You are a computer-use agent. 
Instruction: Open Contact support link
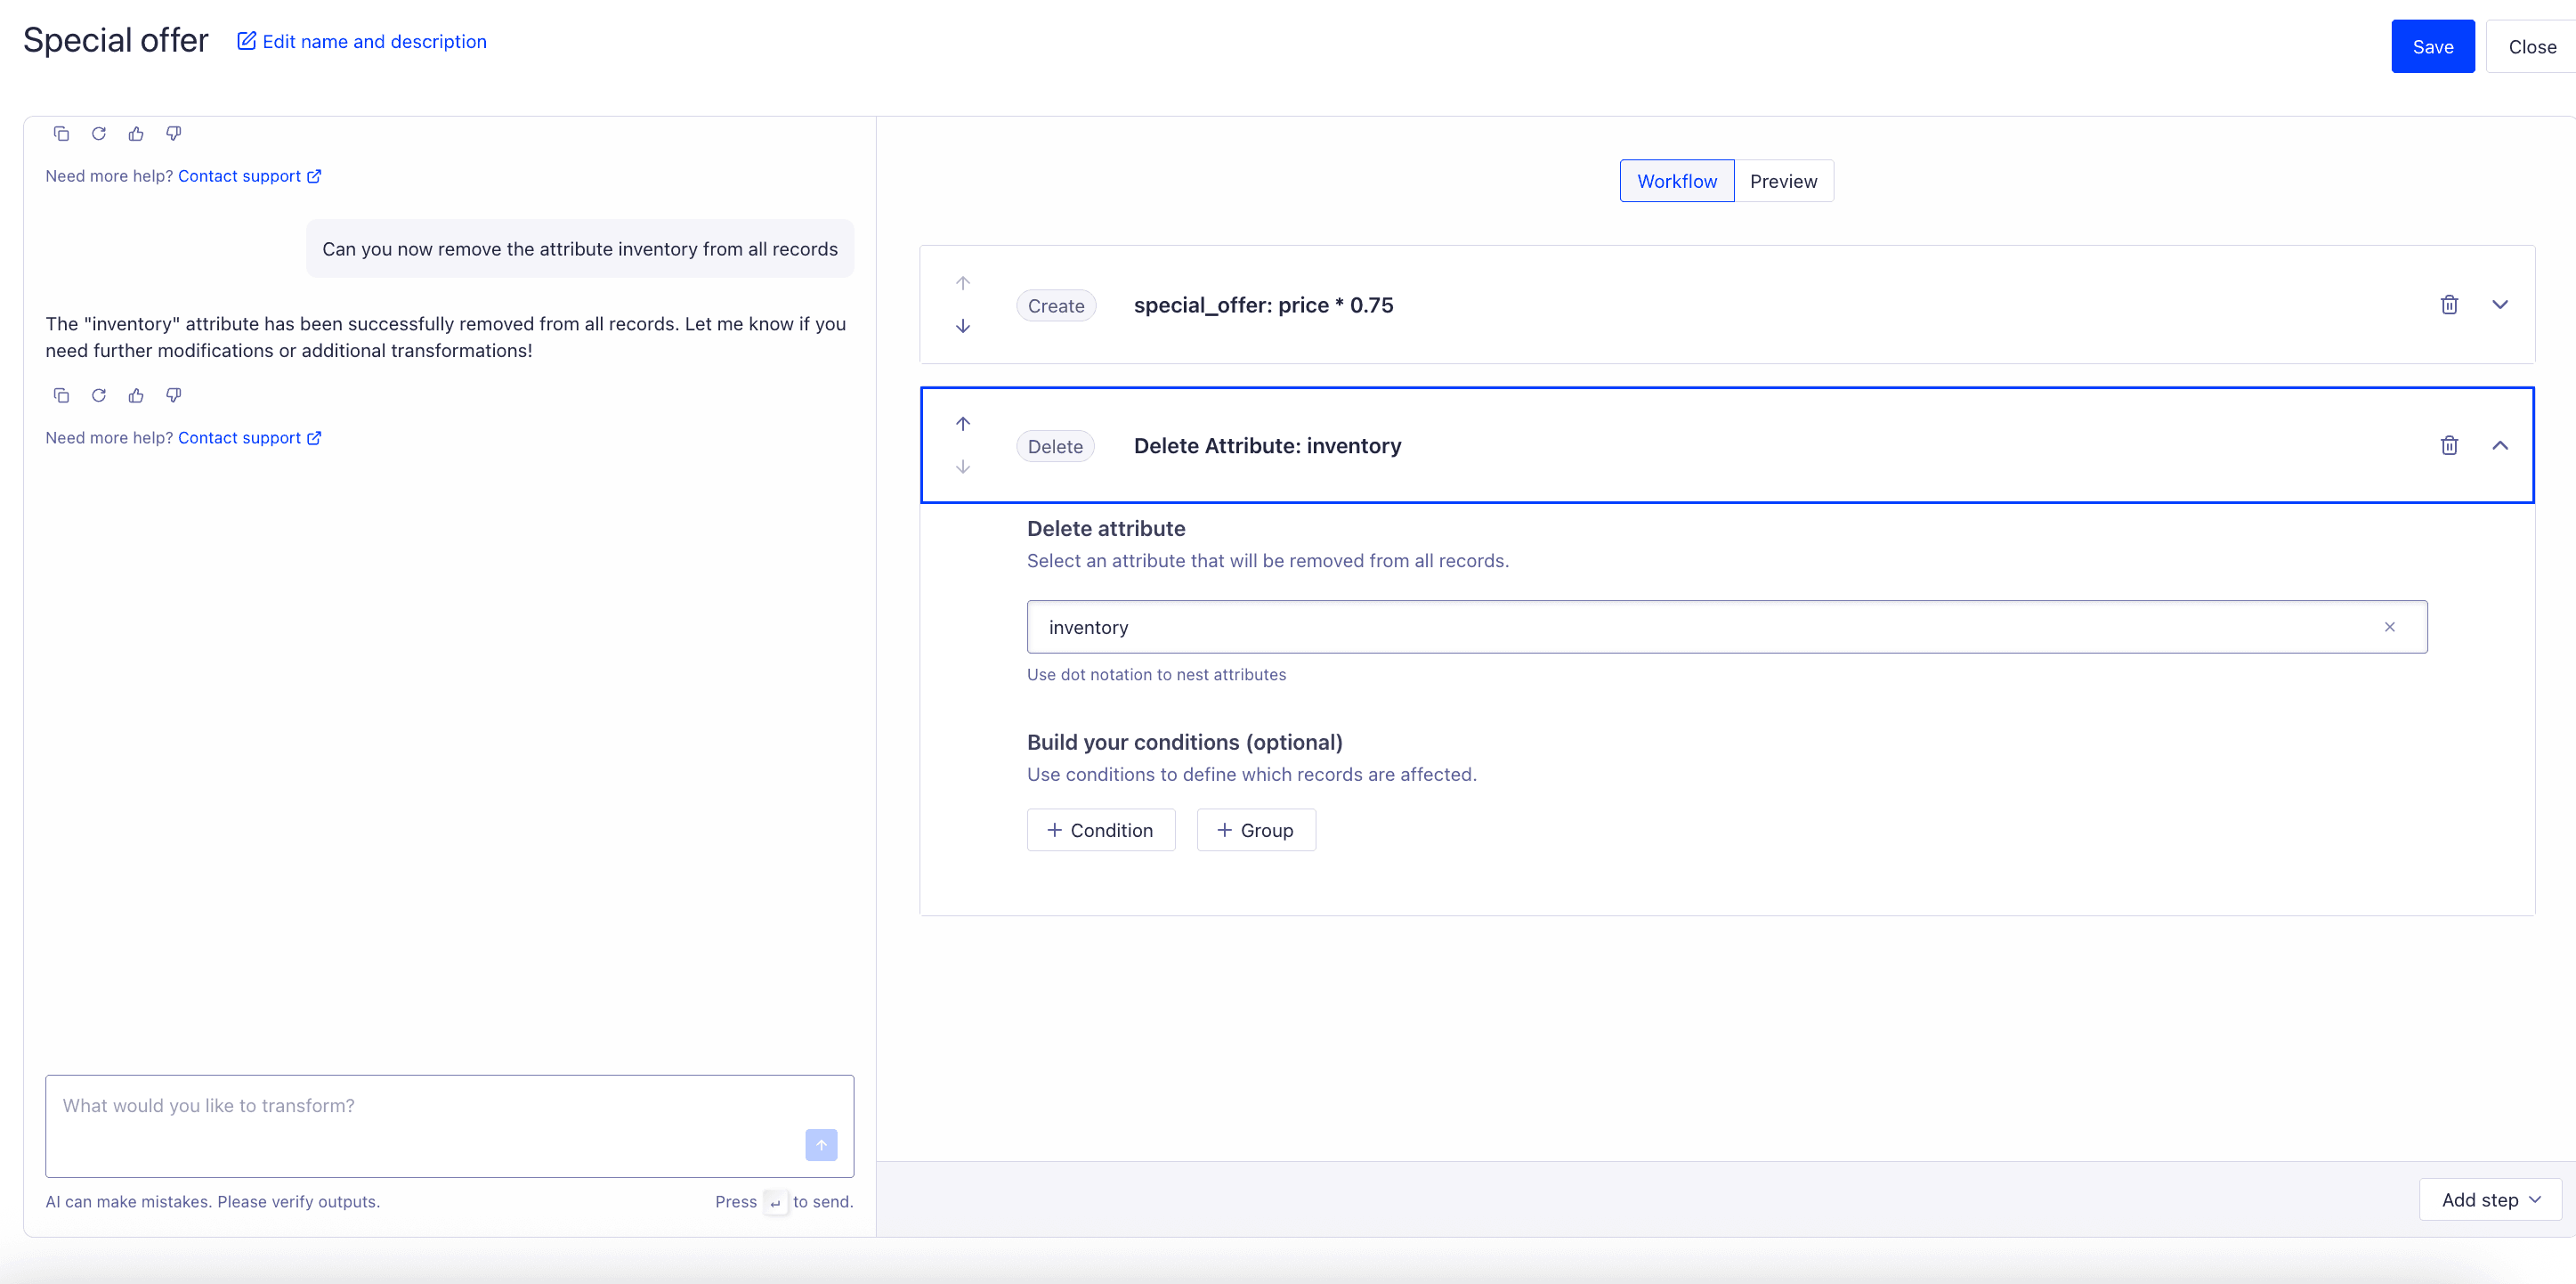(240, 437)
